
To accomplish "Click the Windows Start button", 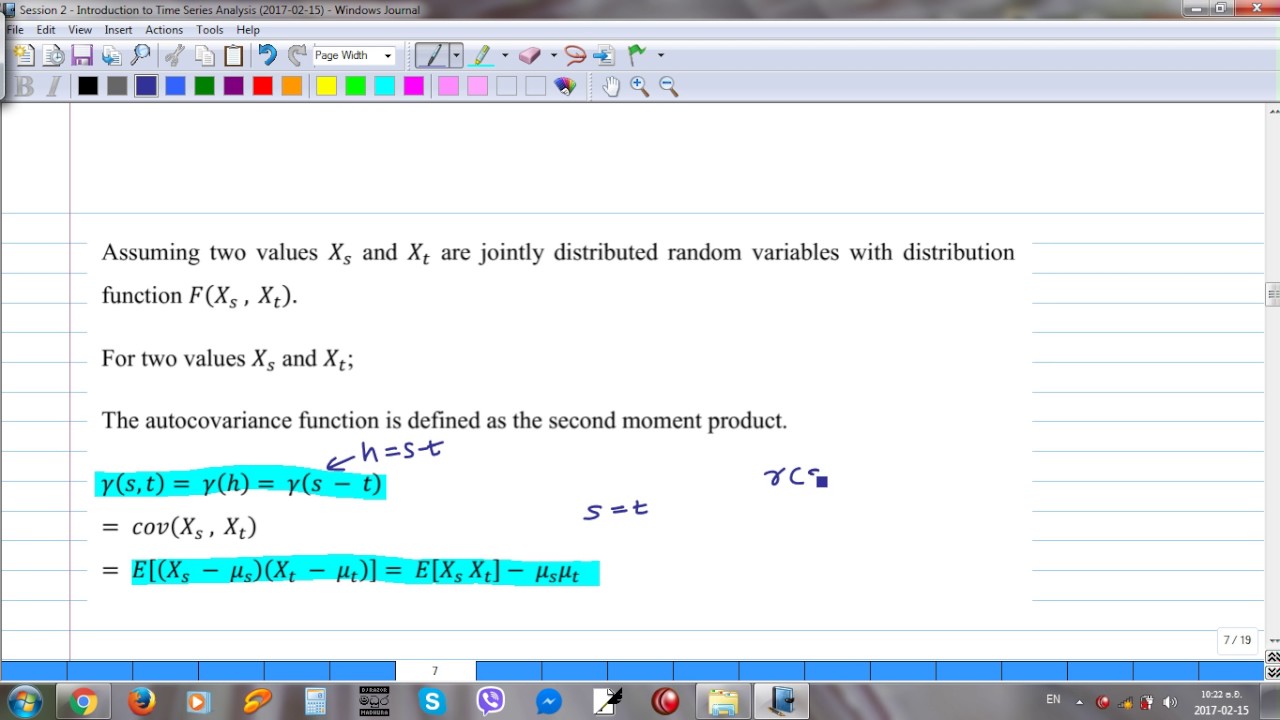I will point(24,702).
